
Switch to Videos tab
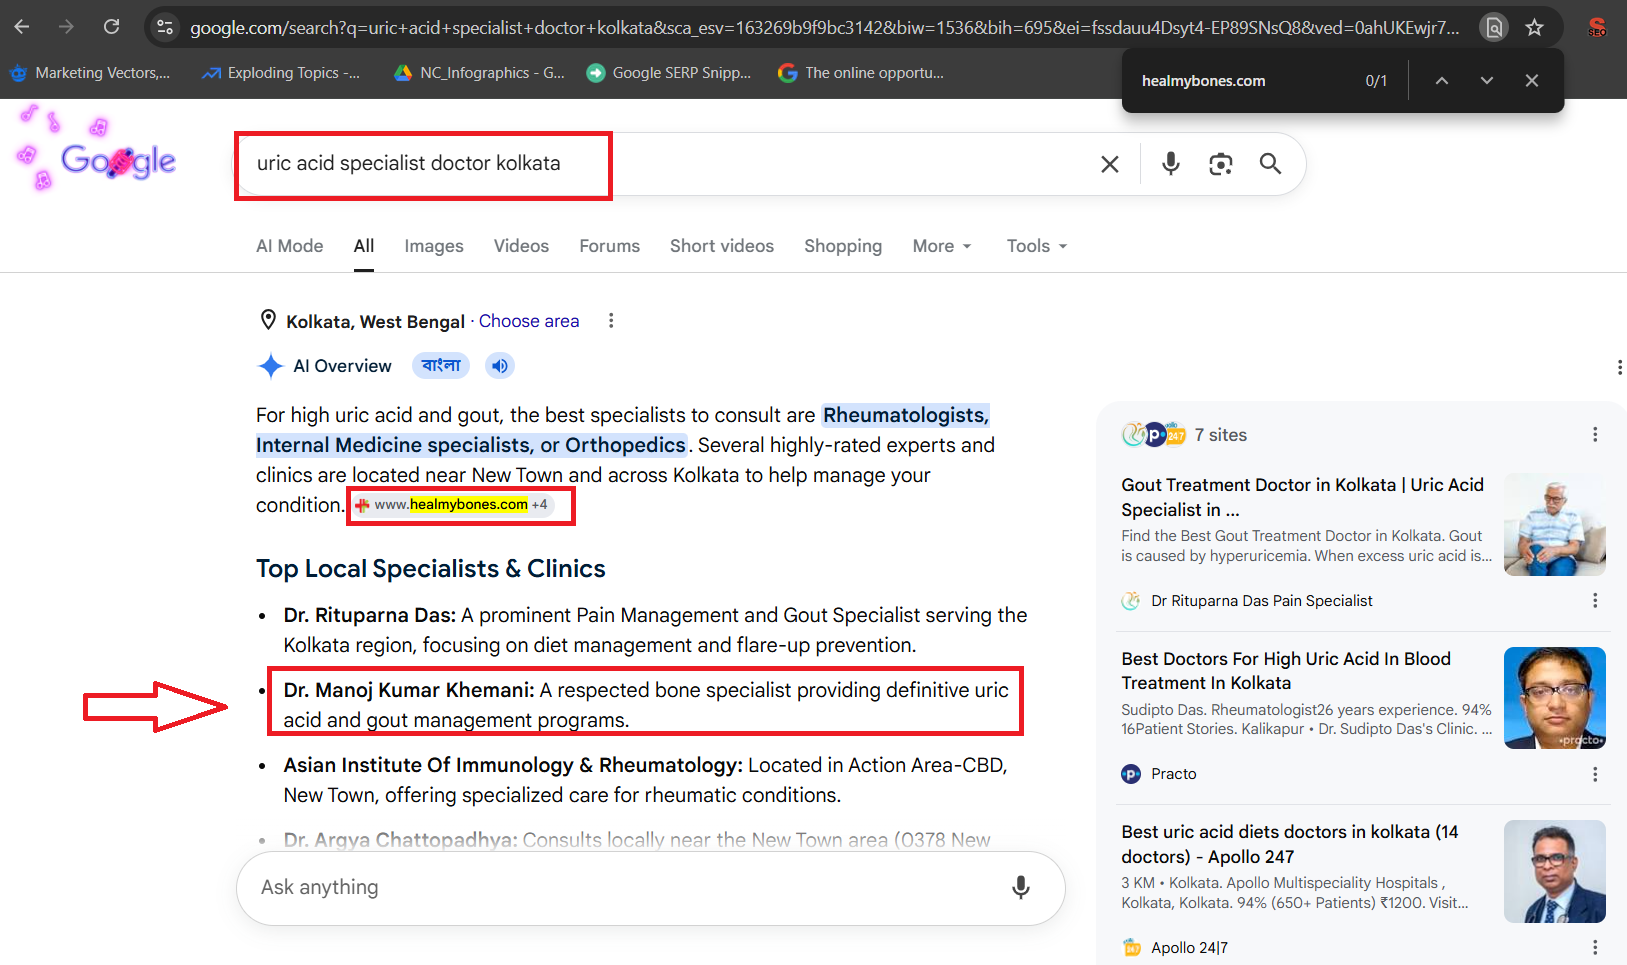coord(521,246)
